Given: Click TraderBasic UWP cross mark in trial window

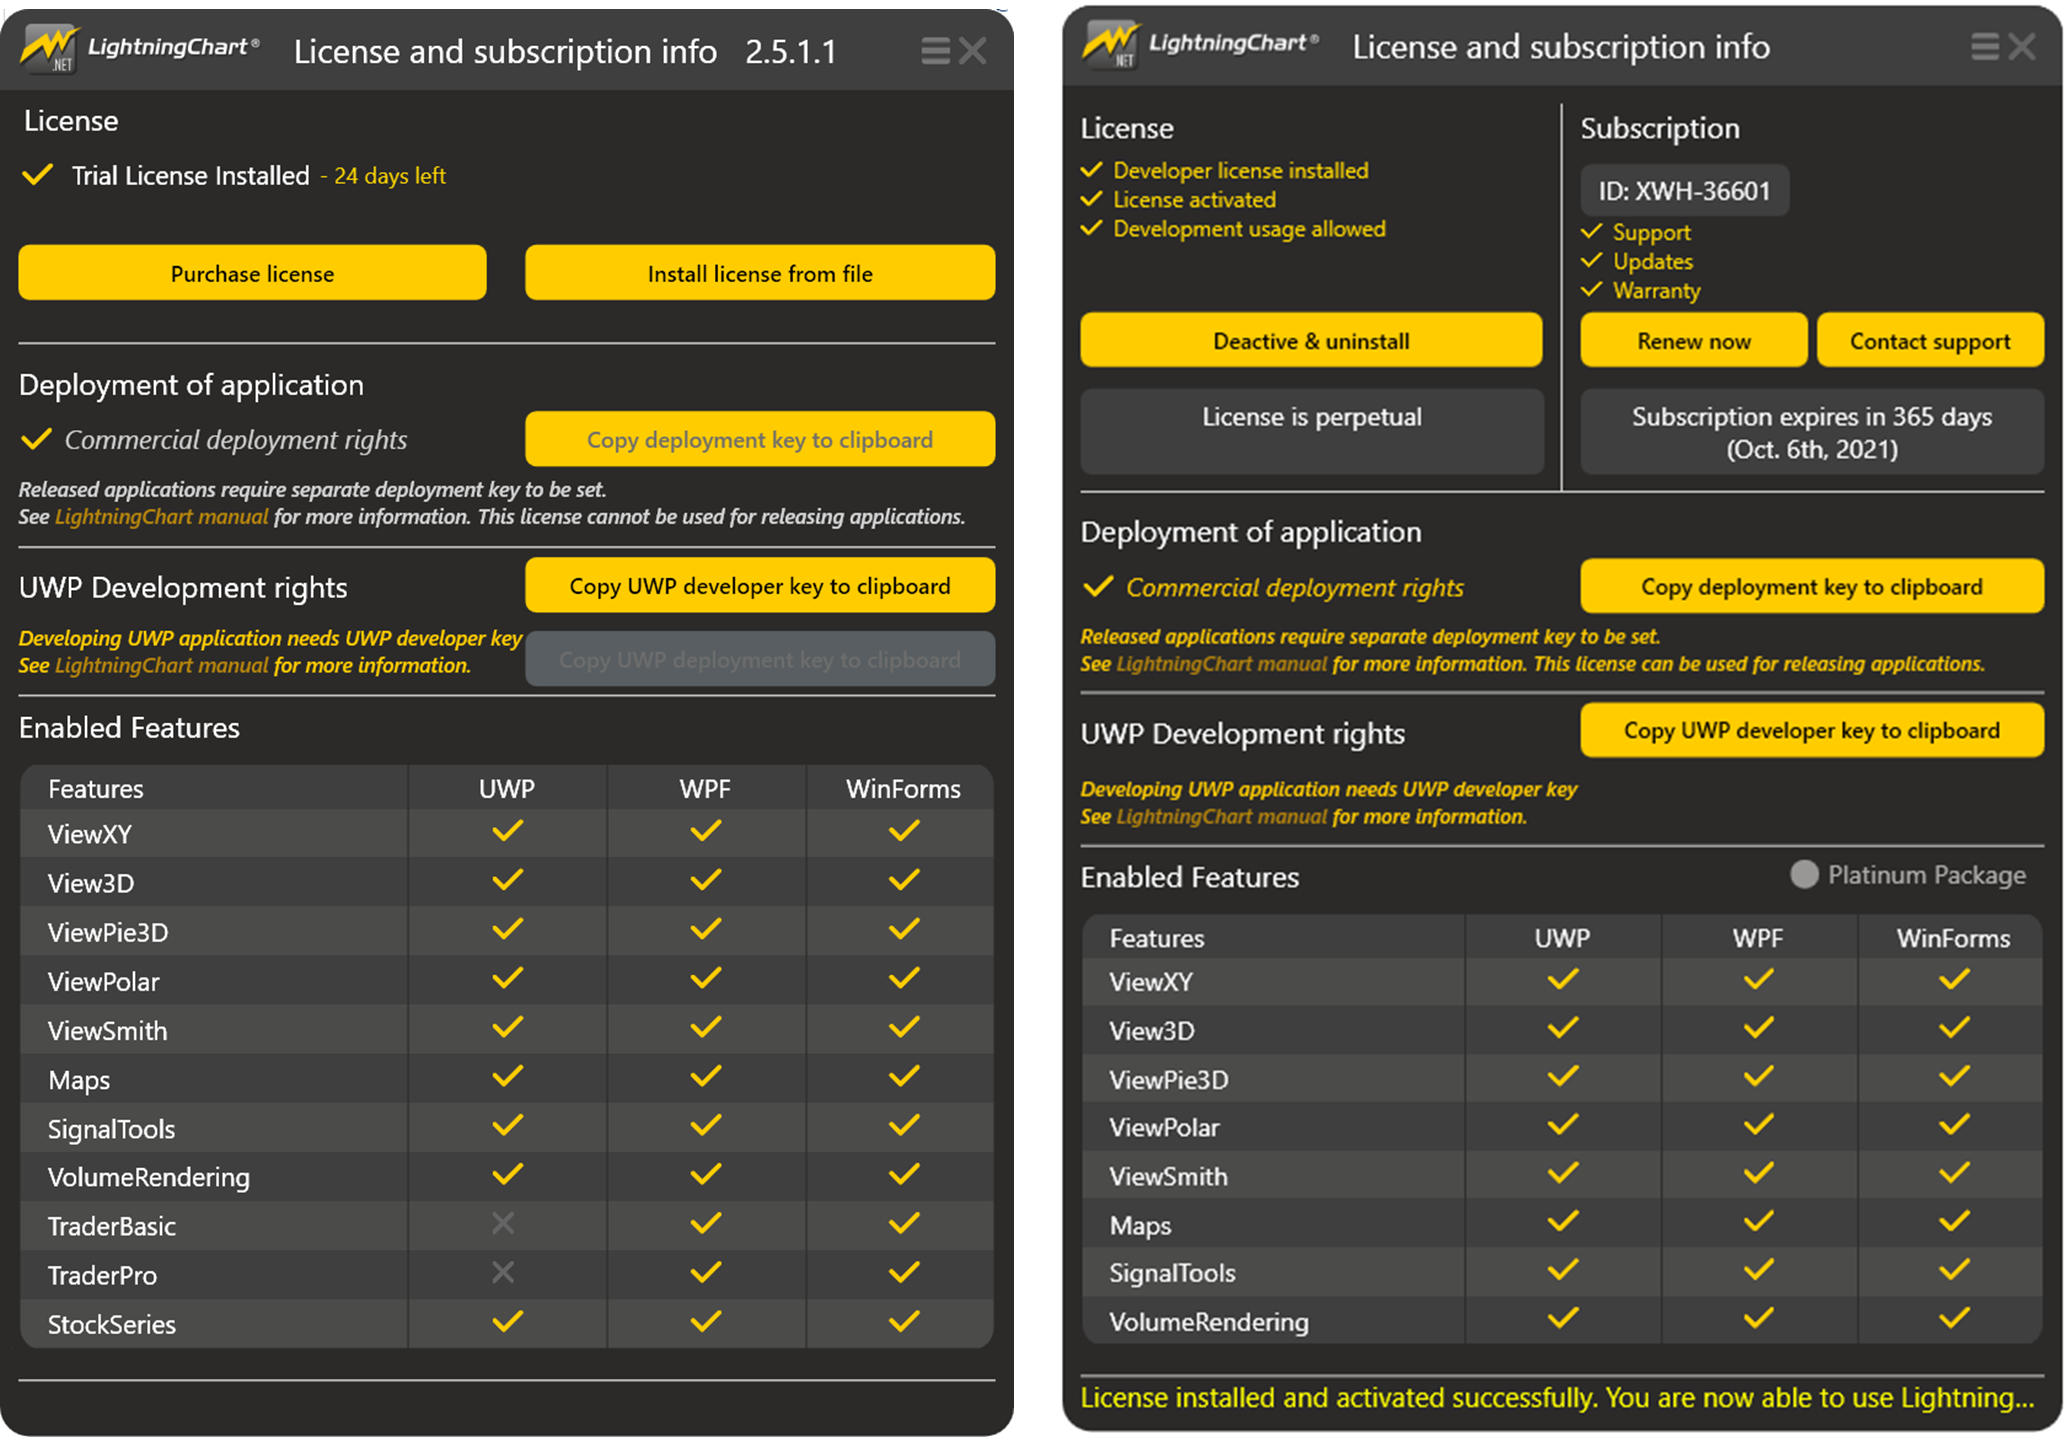Looking at the screenshot, I should pos(503,1223).
